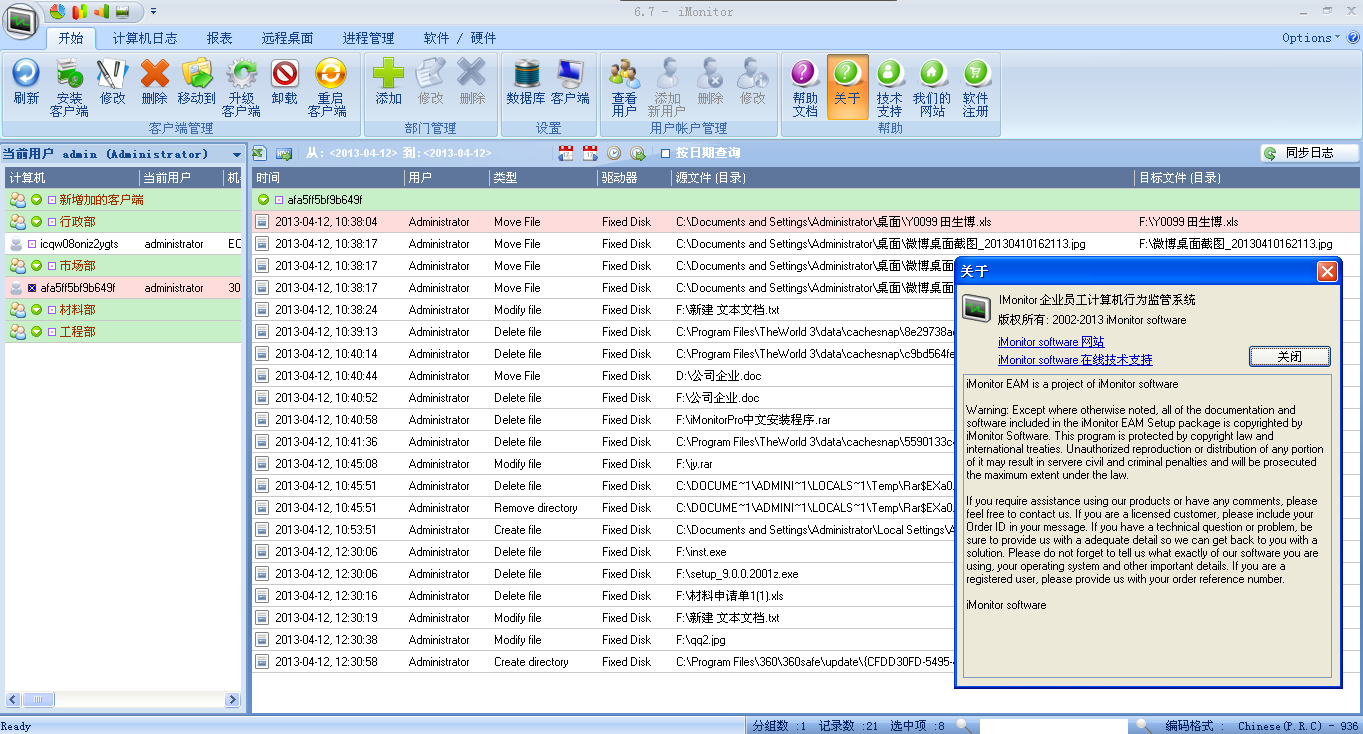The image size is (1363, 734).
Task: Open iMonitor software 网站 link
Action: click(x=1051, y=342)
